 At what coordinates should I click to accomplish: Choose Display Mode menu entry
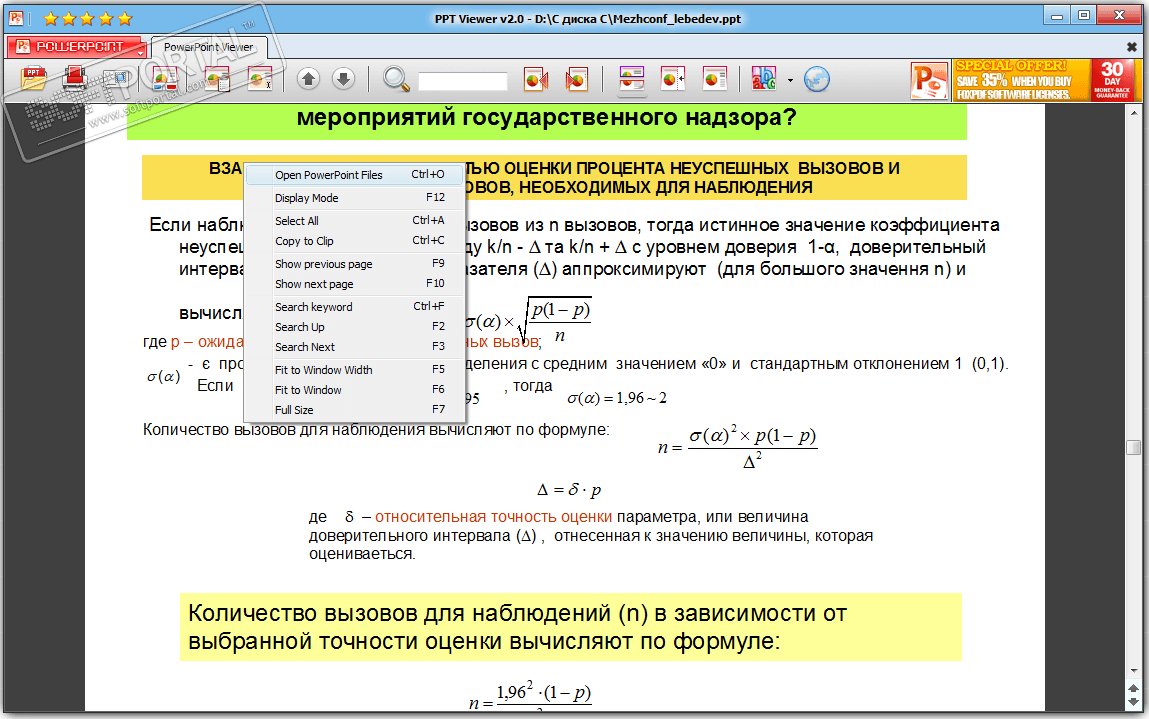pyautogui.click(x=355, y=198)
